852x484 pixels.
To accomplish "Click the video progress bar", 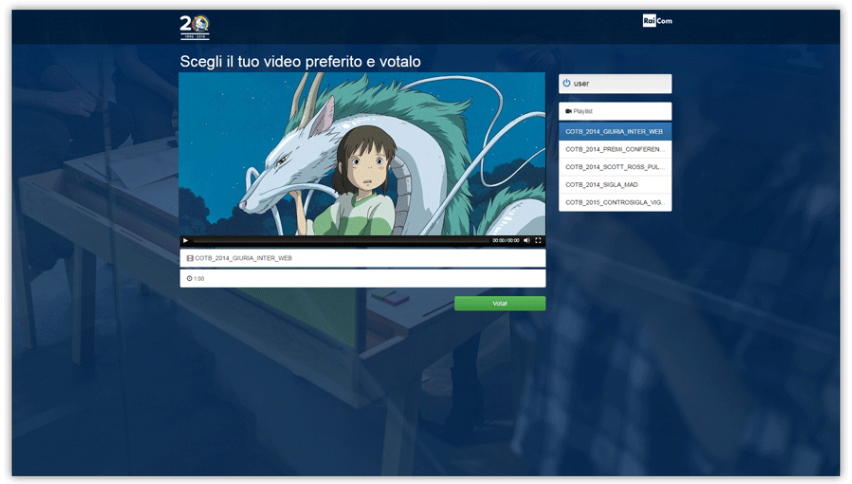I will (x=340, y=240).
